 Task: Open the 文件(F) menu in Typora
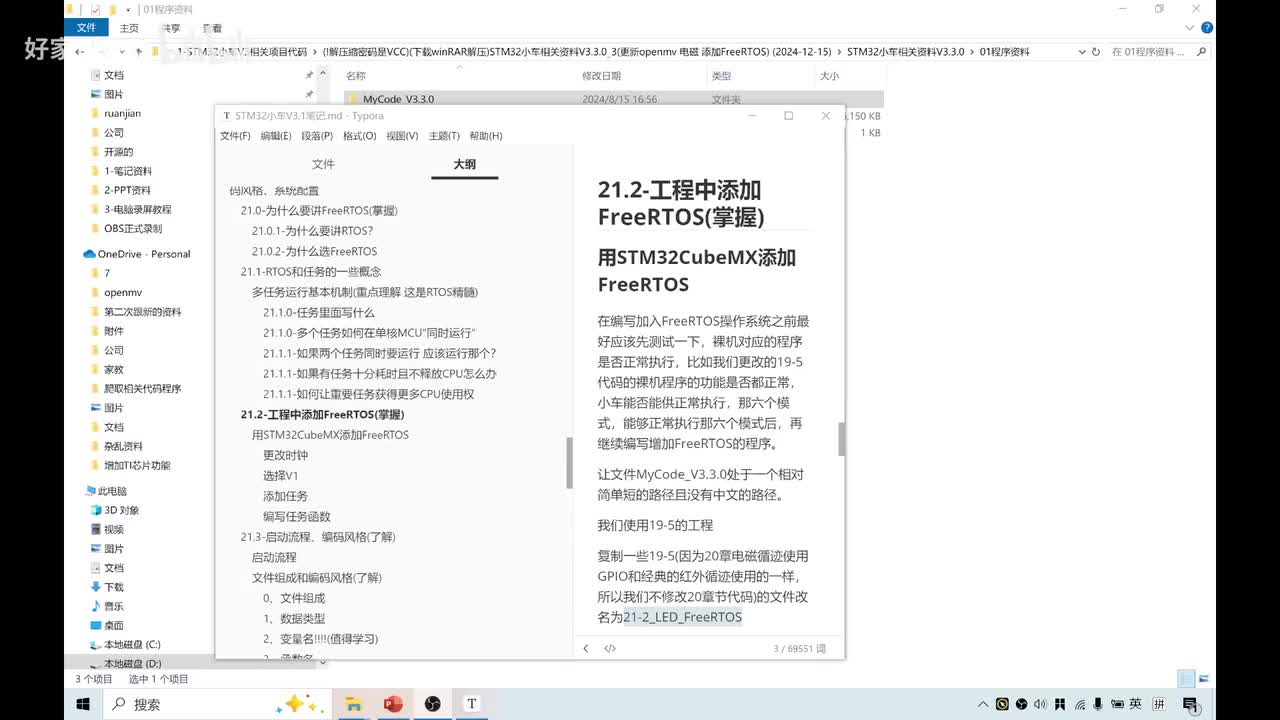tap(235, 136)
